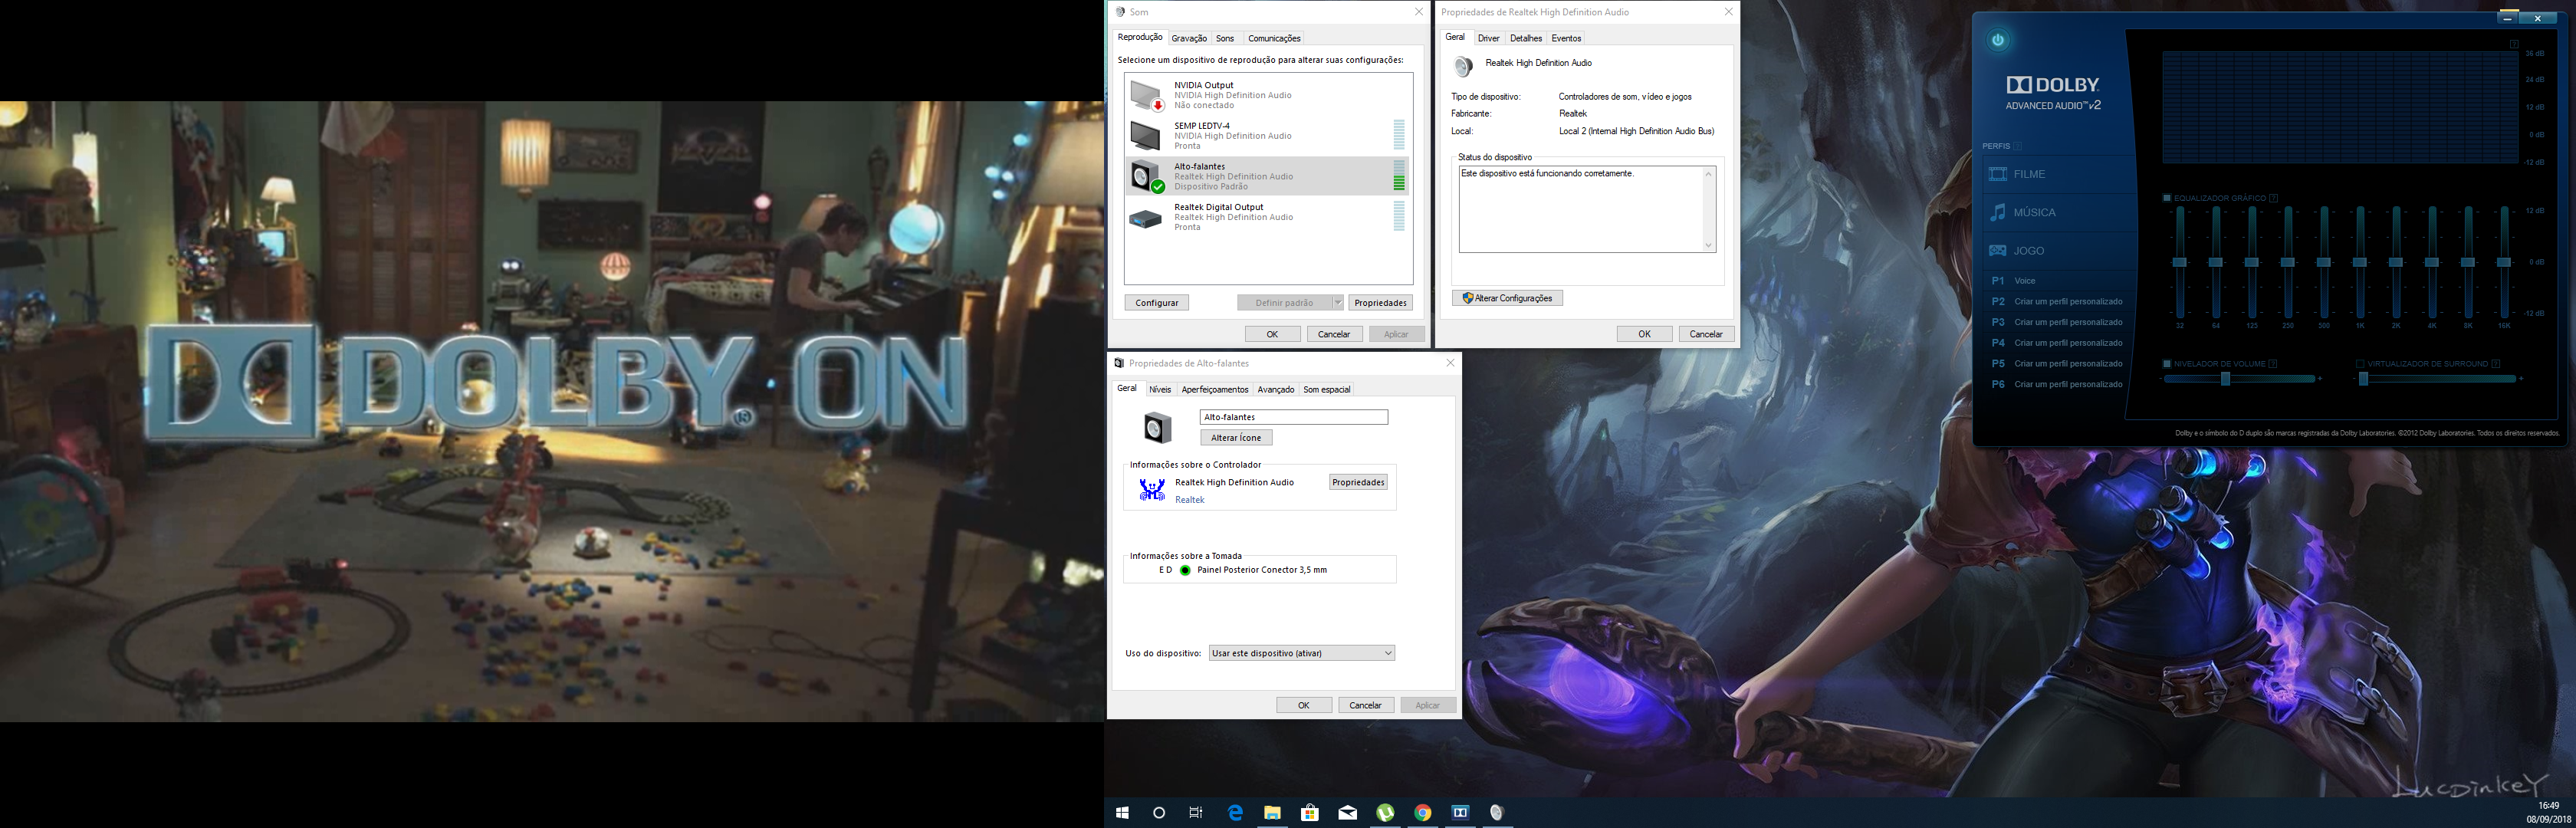The image size is (2576, 828).
Task: Open Comunicações tab
Action: [1274, 38]
